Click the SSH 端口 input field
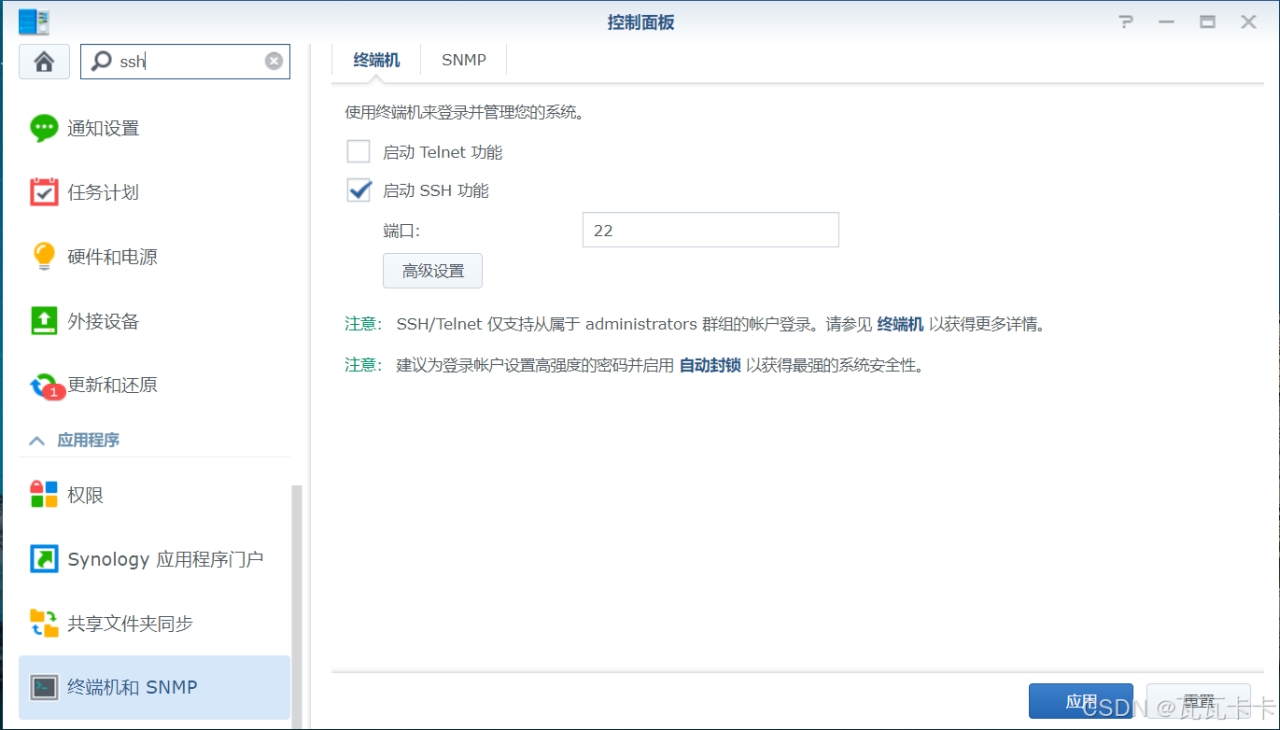Image resolution: width=1280 pixels, height=730 pixels. coord(710,230)
